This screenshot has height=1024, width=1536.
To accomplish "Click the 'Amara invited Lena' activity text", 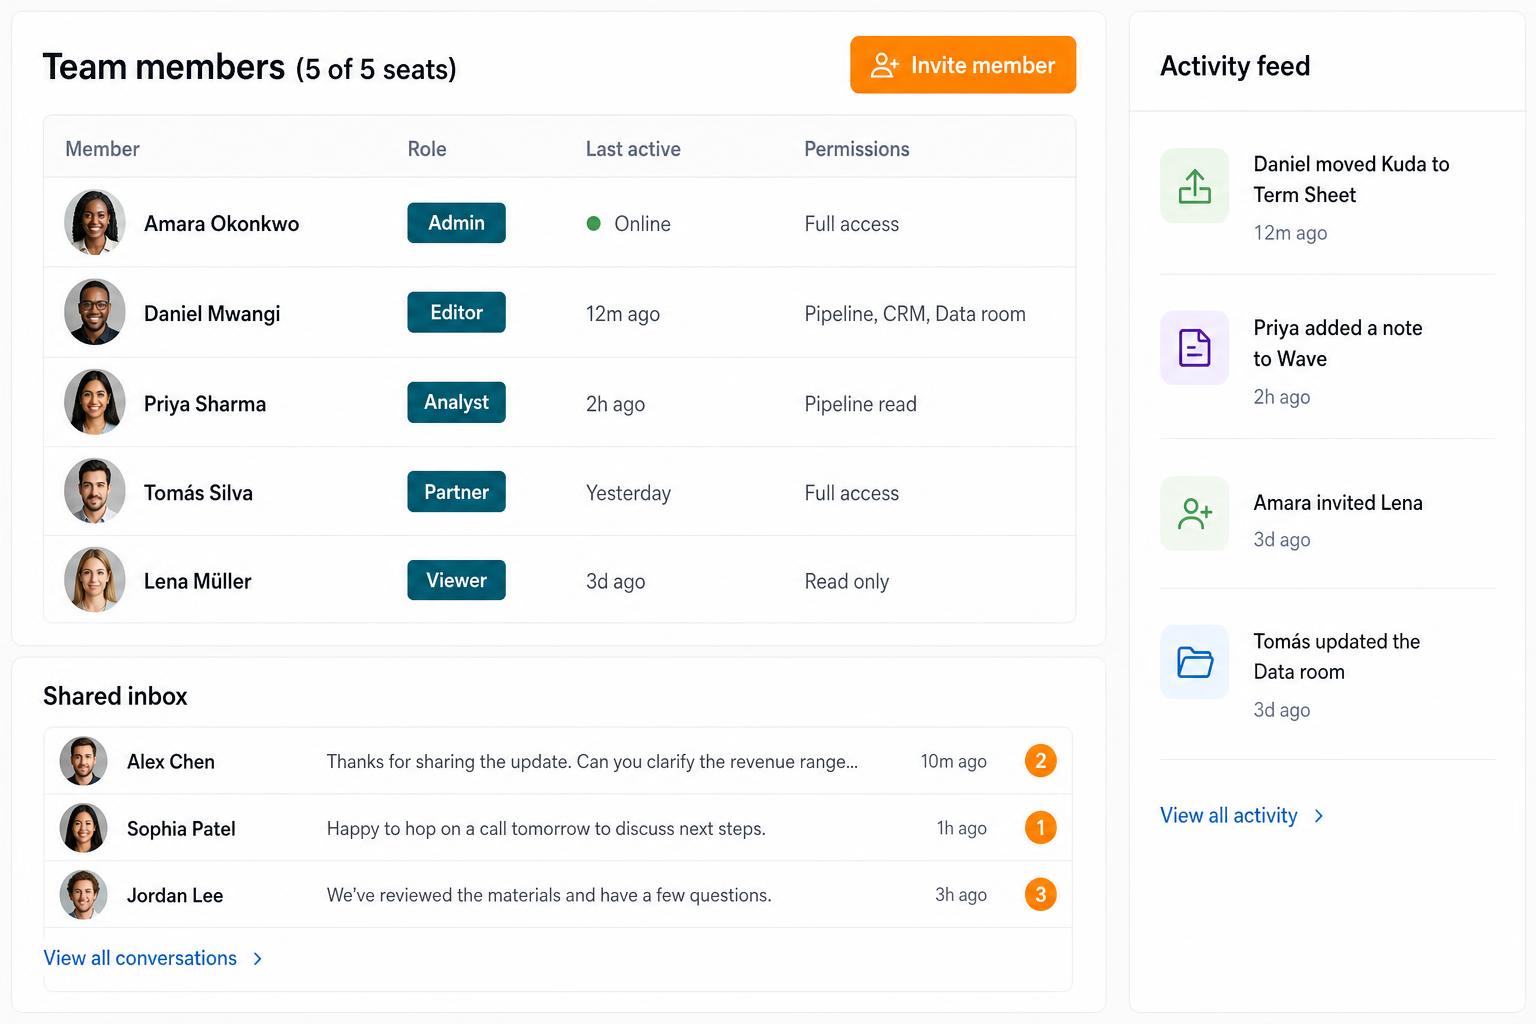I will (x=1338, y=503).
